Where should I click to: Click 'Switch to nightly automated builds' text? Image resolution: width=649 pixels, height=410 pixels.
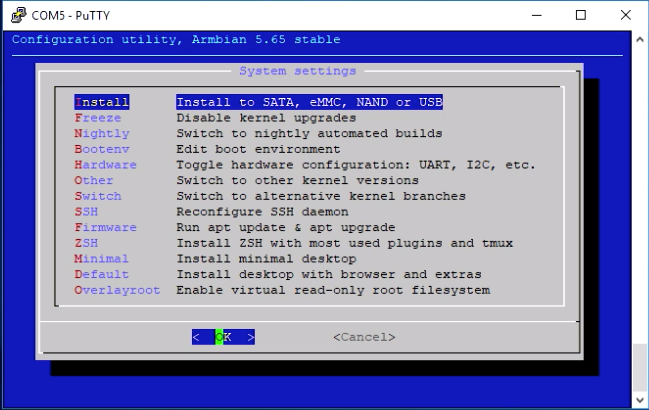tap(309, 134)
